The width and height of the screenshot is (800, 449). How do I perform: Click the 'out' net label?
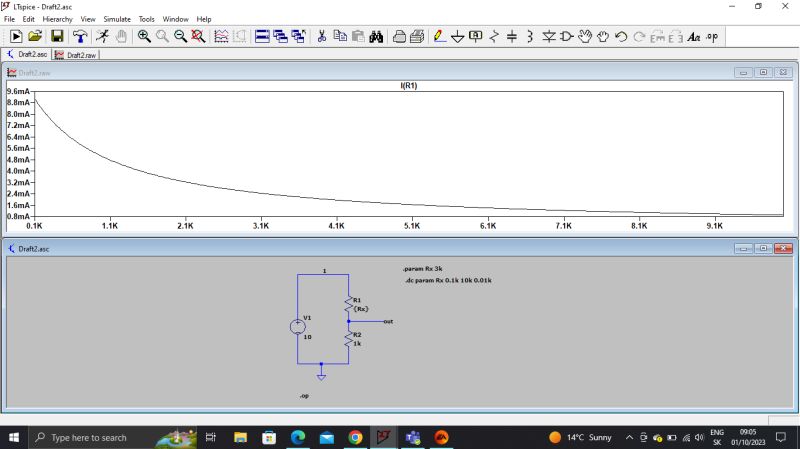pos(388,321)
